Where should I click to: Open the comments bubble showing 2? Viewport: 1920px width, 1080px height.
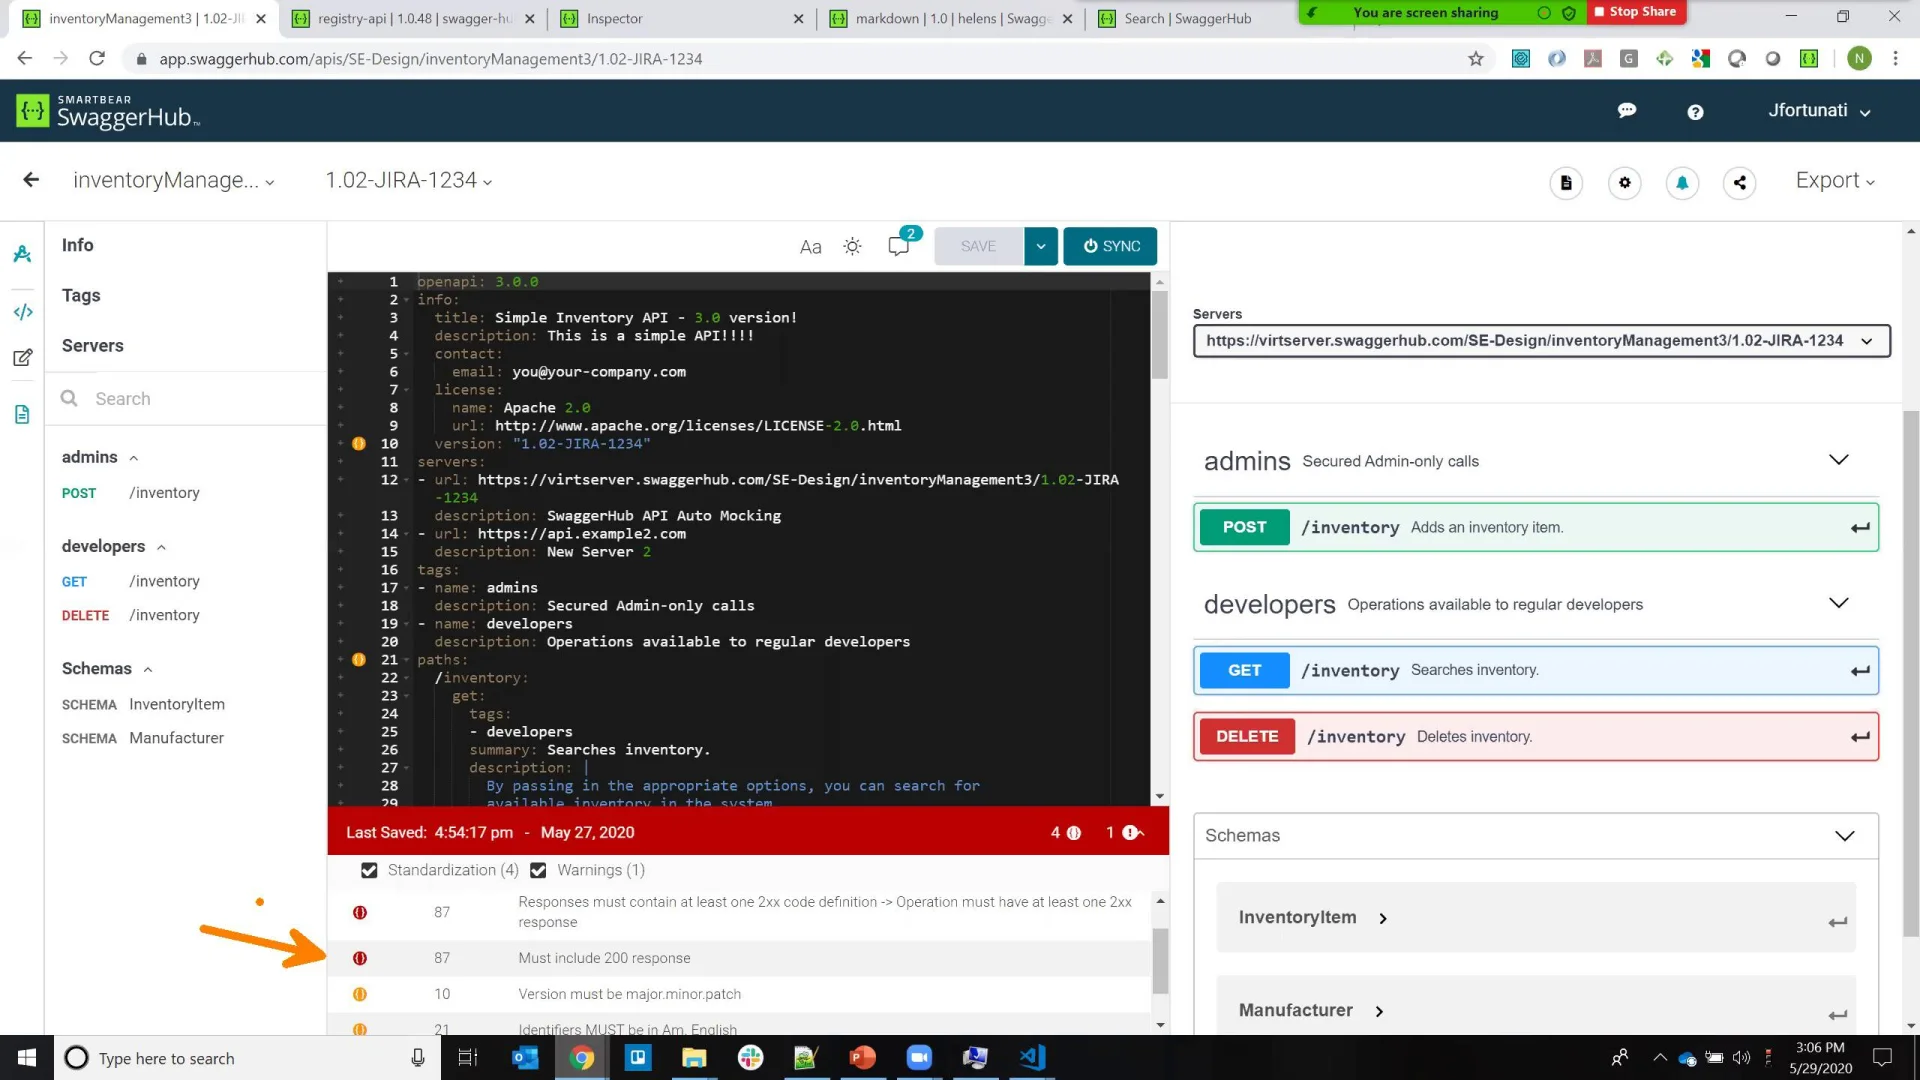897,246
